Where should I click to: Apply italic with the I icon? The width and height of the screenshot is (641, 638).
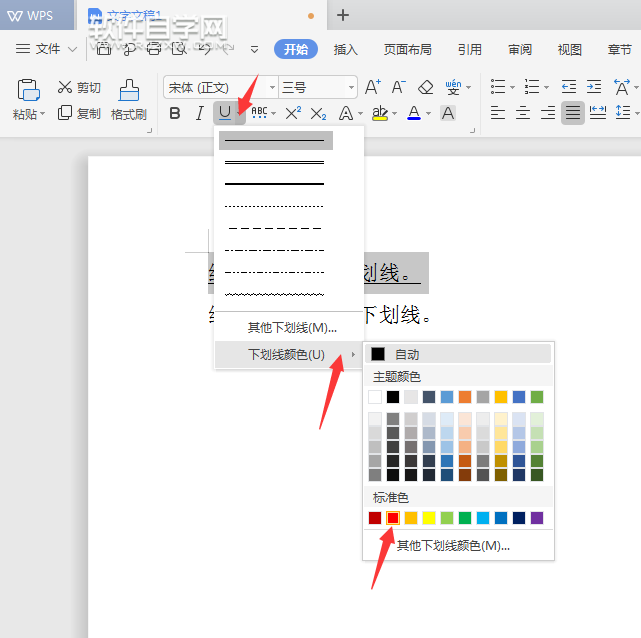click(x=200, y=113)
